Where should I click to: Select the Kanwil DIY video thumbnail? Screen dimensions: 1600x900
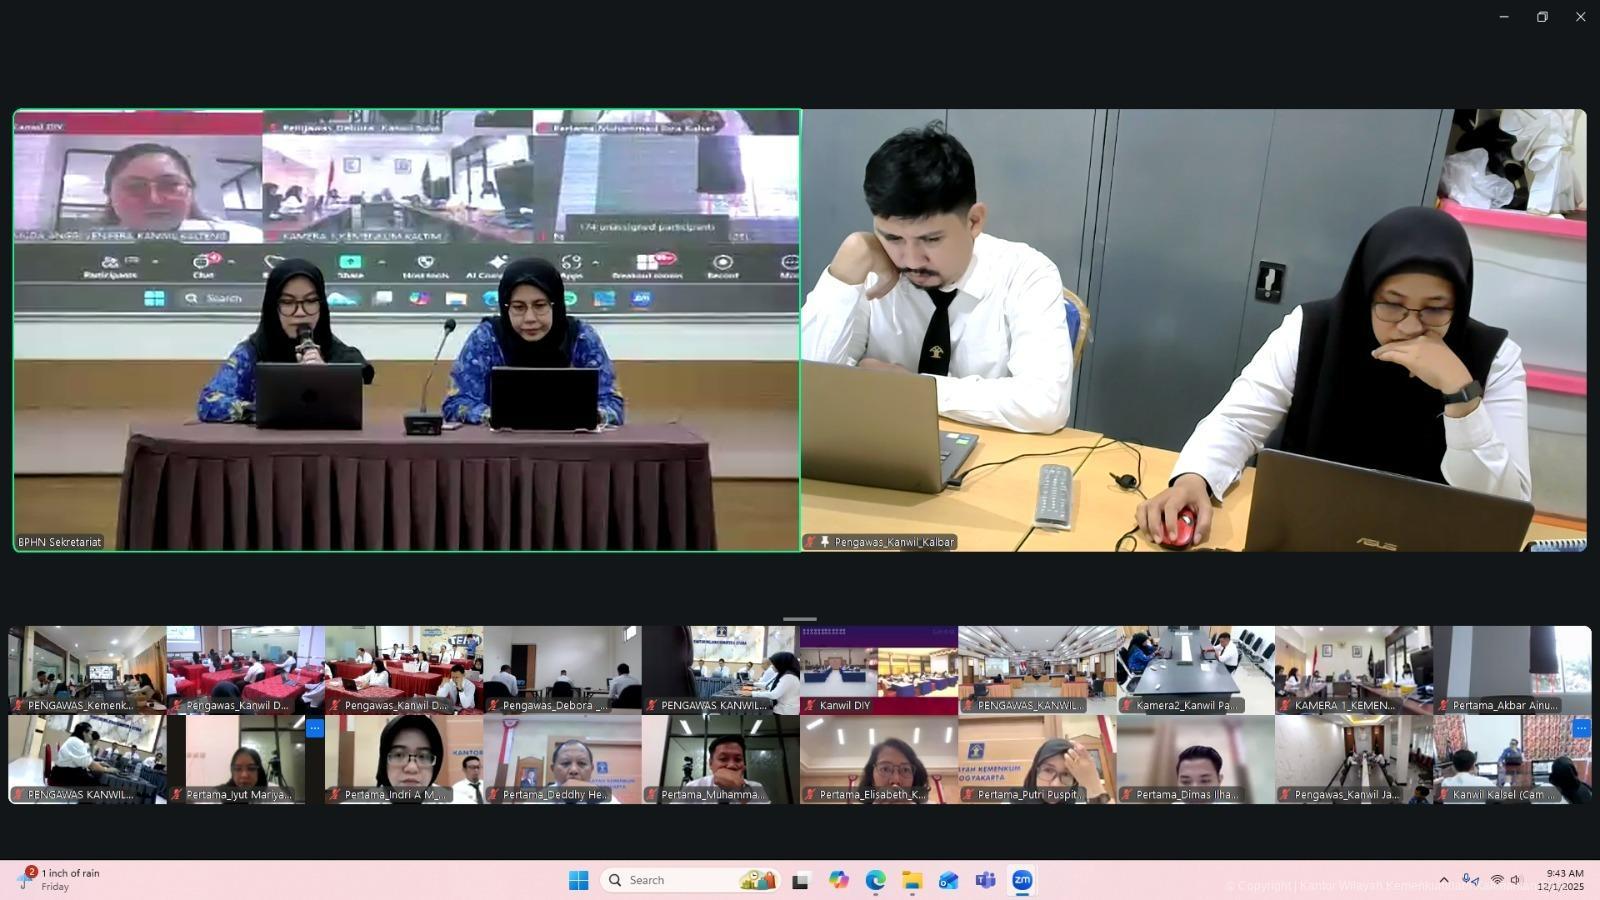(878, 669)
